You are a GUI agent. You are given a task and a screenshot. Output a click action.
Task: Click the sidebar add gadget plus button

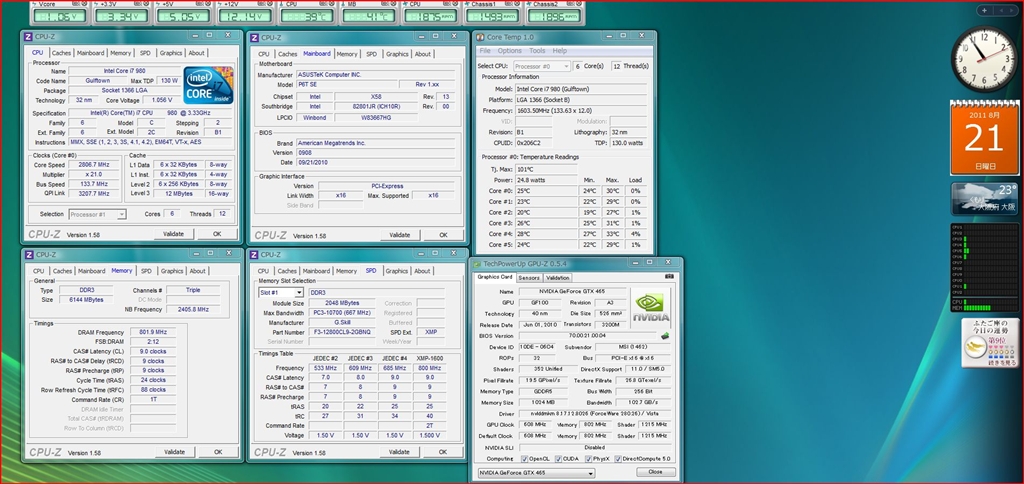click(x=984, y=11)
